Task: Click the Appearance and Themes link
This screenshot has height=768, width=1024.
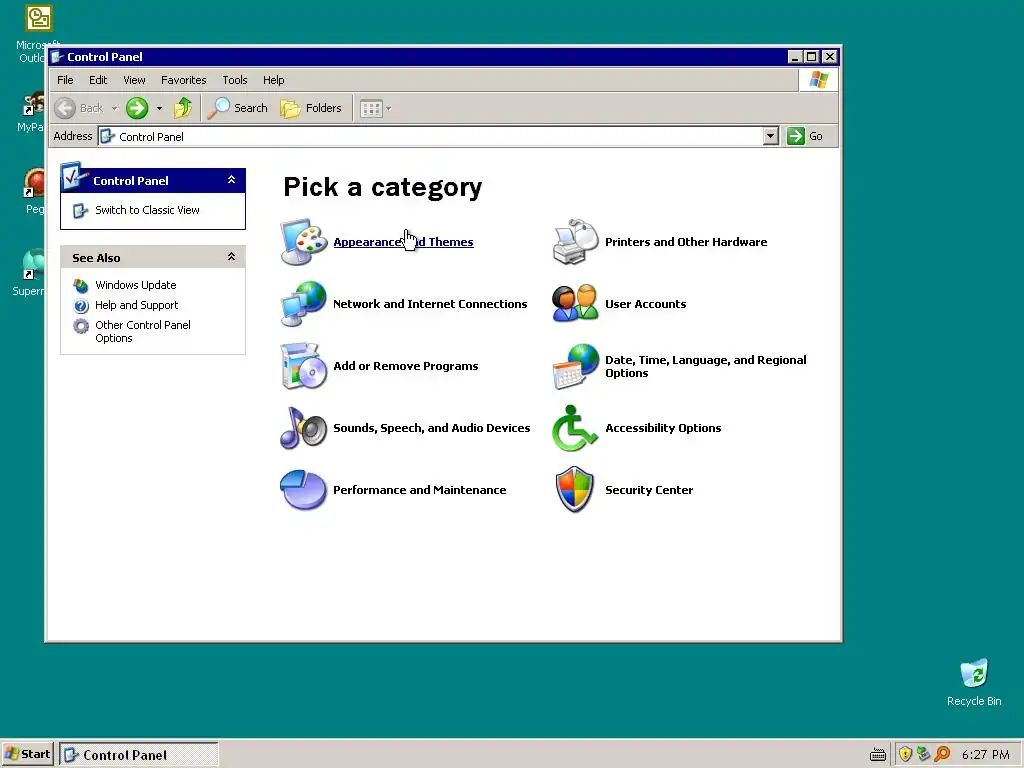Action: 404,242
